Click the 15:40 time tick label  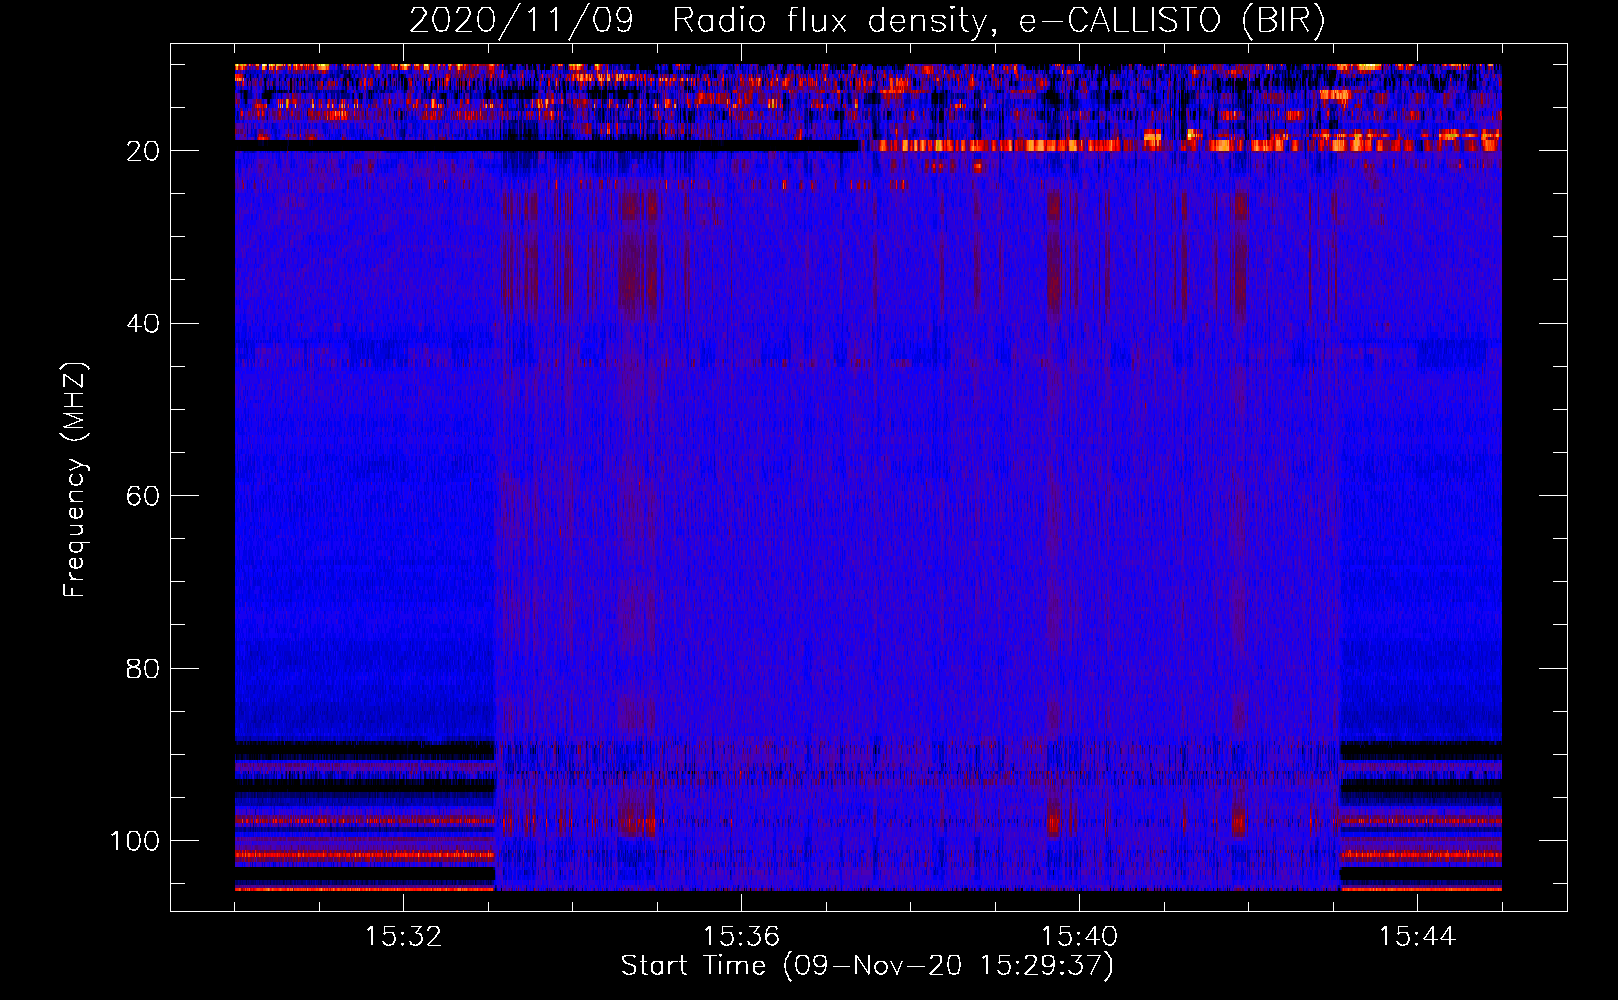coord(1079,937)
